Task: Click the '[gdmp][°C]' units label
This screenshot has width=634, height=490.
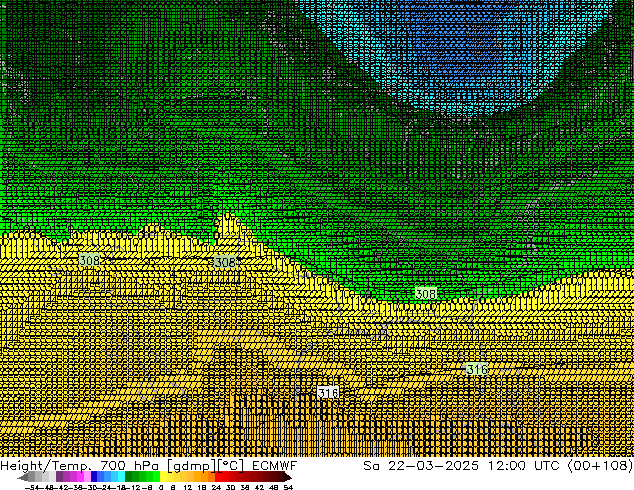Action: point(205,466)
